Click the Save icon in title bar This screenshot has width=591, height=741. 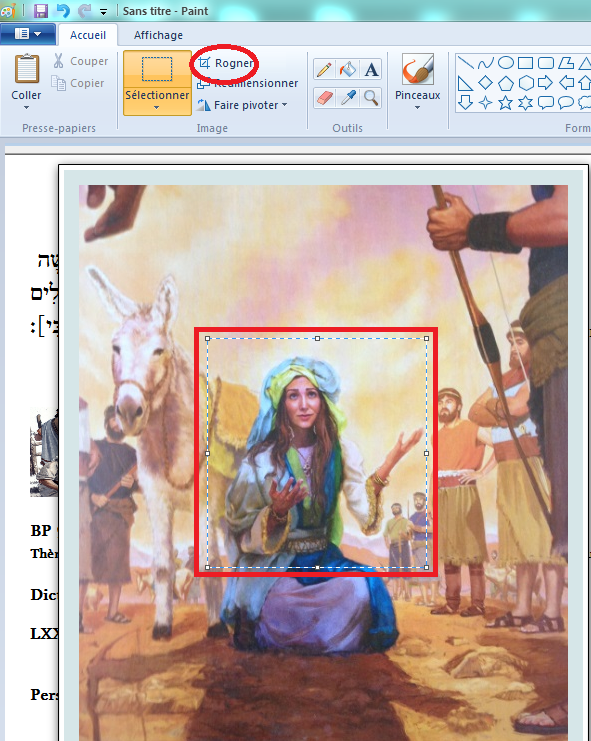[x=41, y=10]
